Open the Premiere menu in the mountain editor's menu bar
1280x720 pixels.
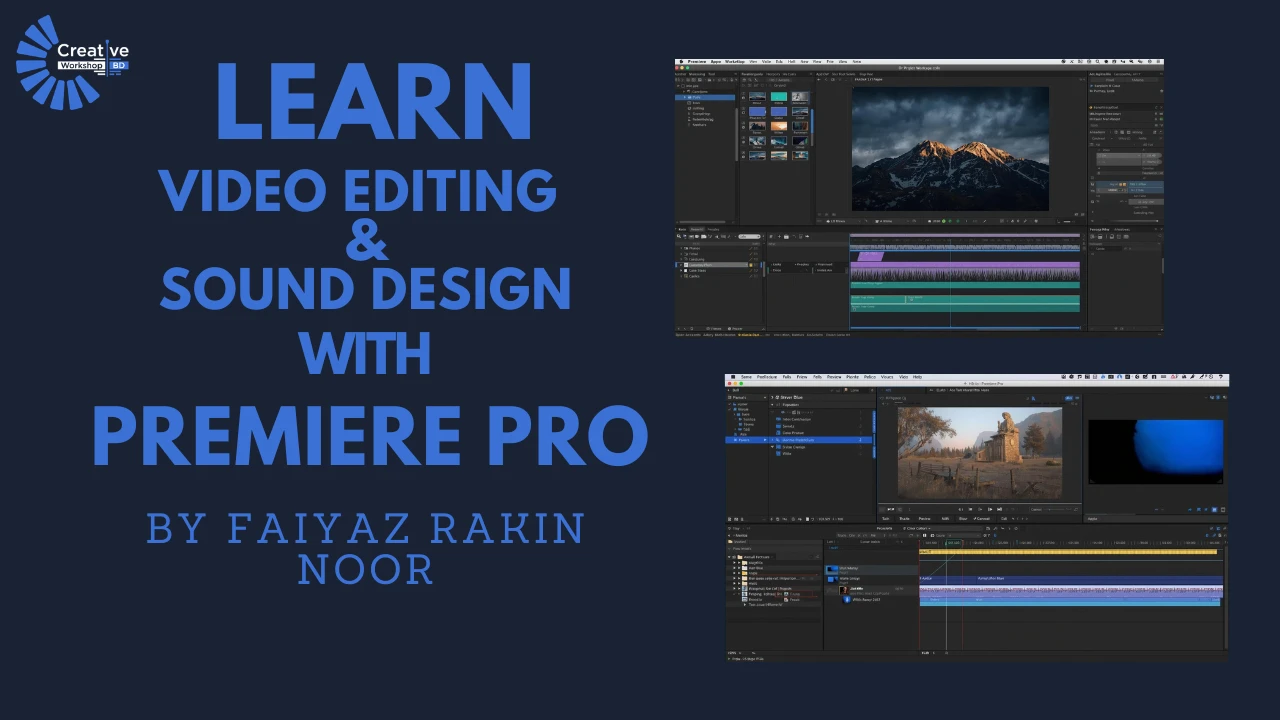696,62
